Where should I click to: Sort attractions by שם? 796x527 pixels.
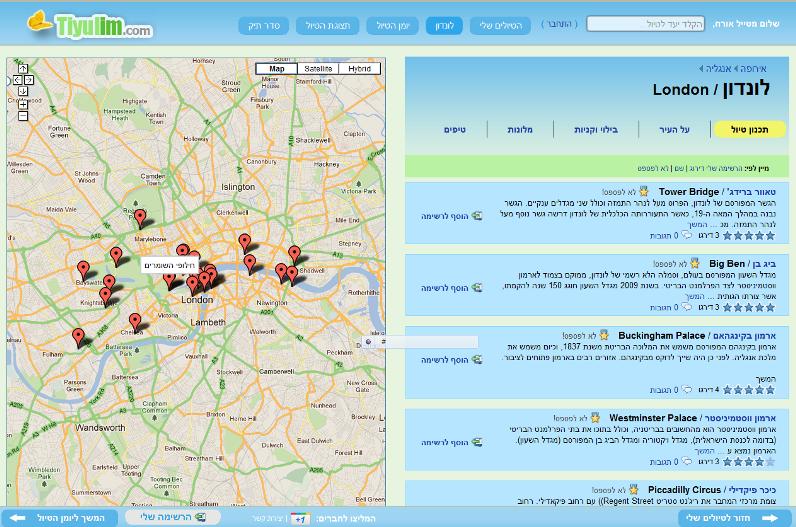click(x=679, y=168)
